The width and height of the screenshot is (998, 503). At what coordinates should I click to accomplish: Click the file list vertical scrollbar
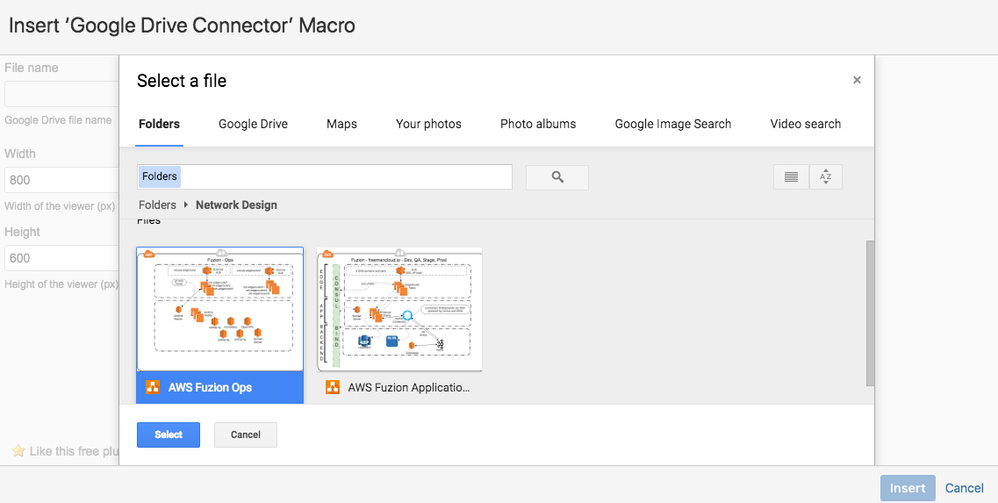coord(870,313)
